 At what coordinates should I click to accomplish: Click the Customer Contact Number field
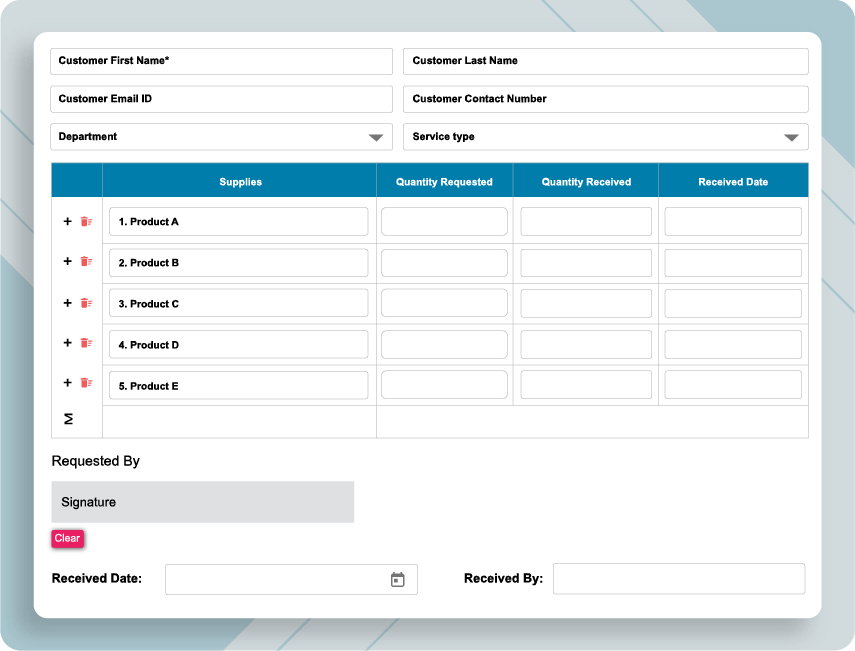(605, 99)
